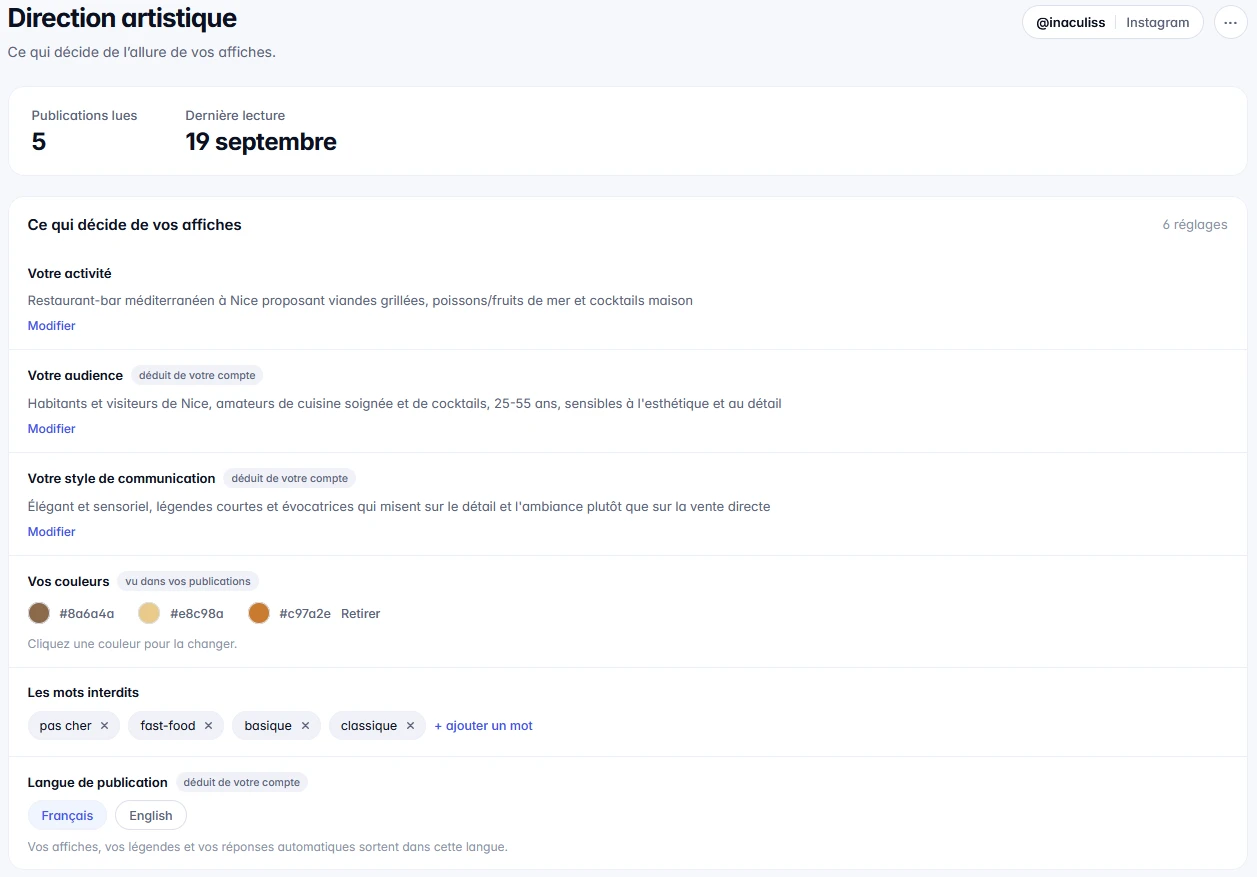Modify the "Votre style de communication" text
The image size is (1257, 877).
(51, 532)
